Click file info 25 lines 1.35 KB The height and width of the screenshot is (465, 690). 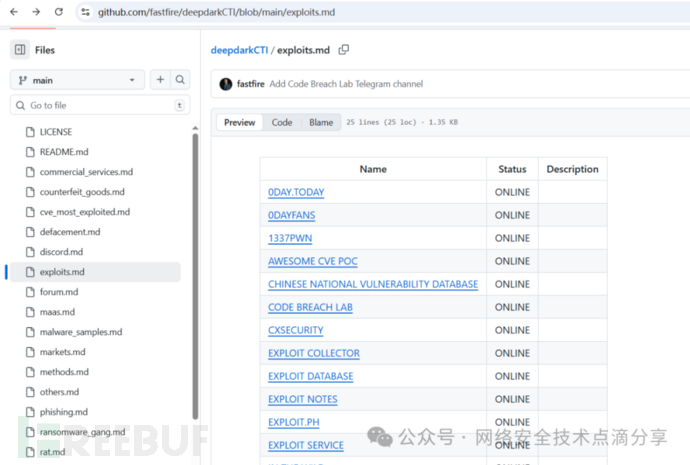(x=402, y=122)
